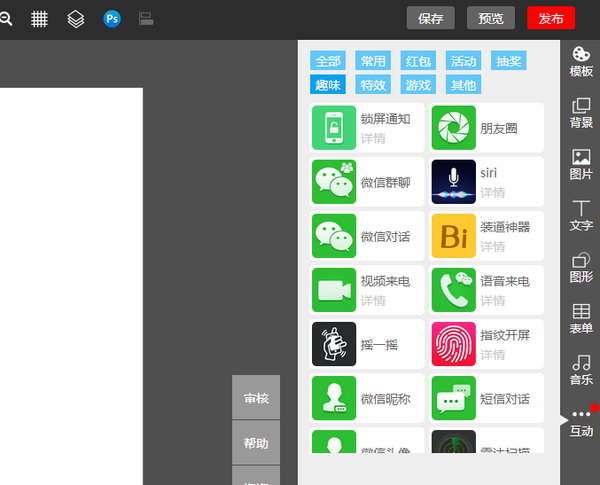The width and height of the screenshot is (600, 485).
Task: Open 详情 link under 锁屏通知
Action: point(373,138)
